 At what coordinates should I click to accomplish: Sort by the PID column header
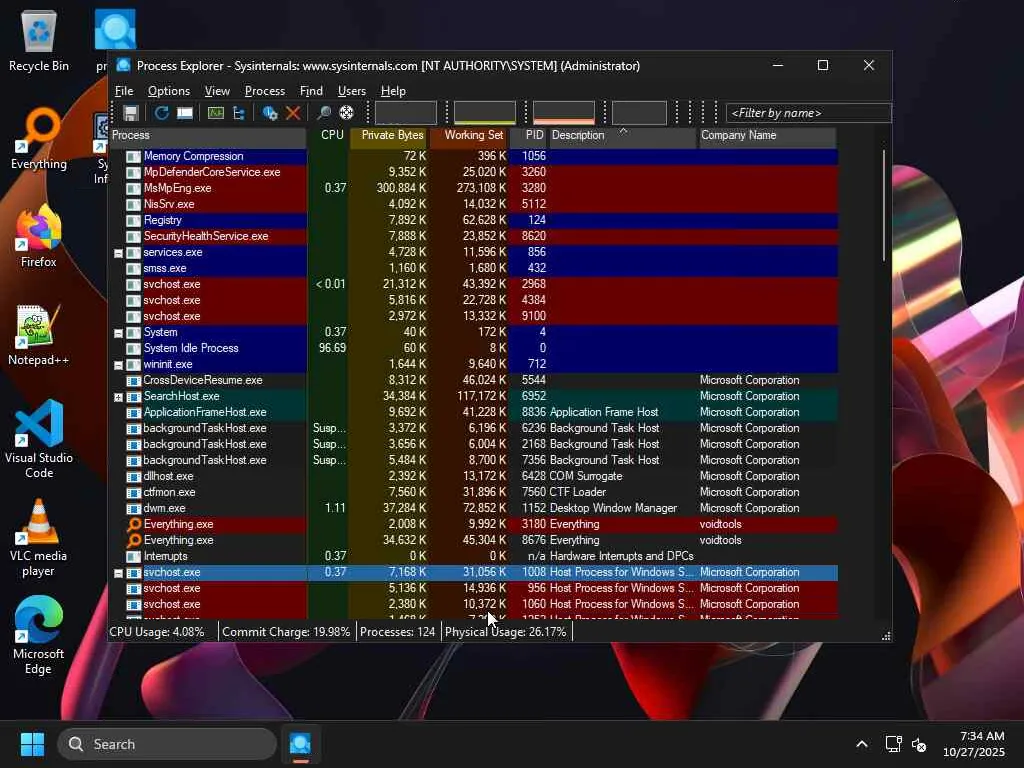coord(528,136)
